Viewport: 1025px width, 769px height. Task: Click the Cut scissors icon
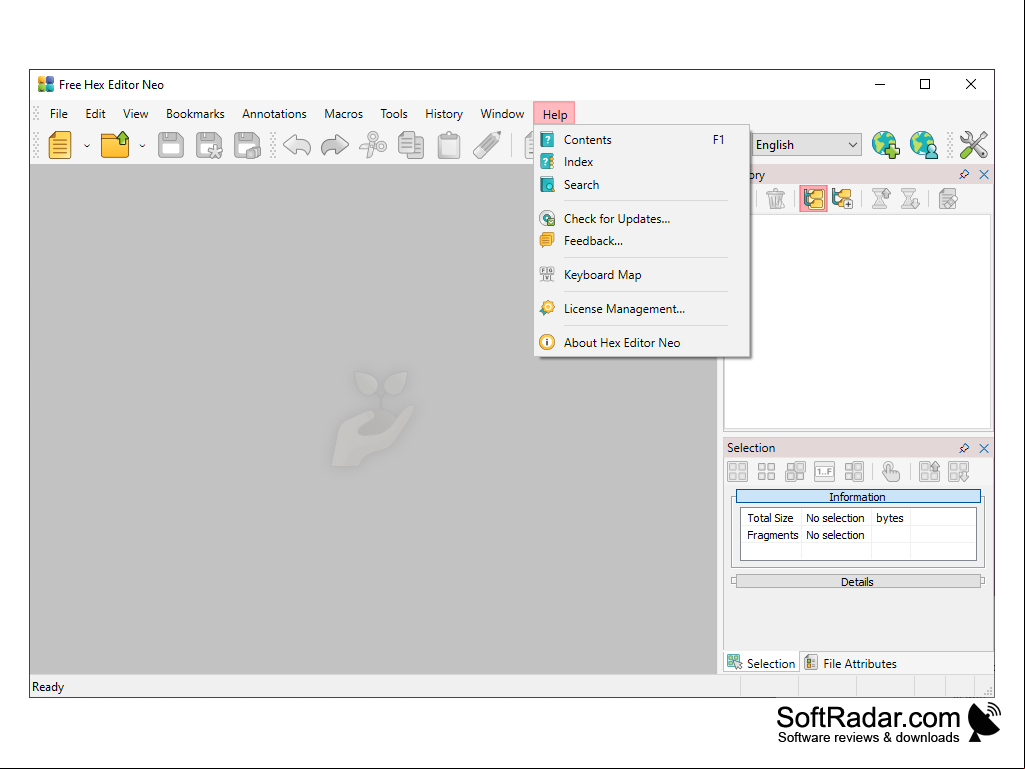pos(373,145)
